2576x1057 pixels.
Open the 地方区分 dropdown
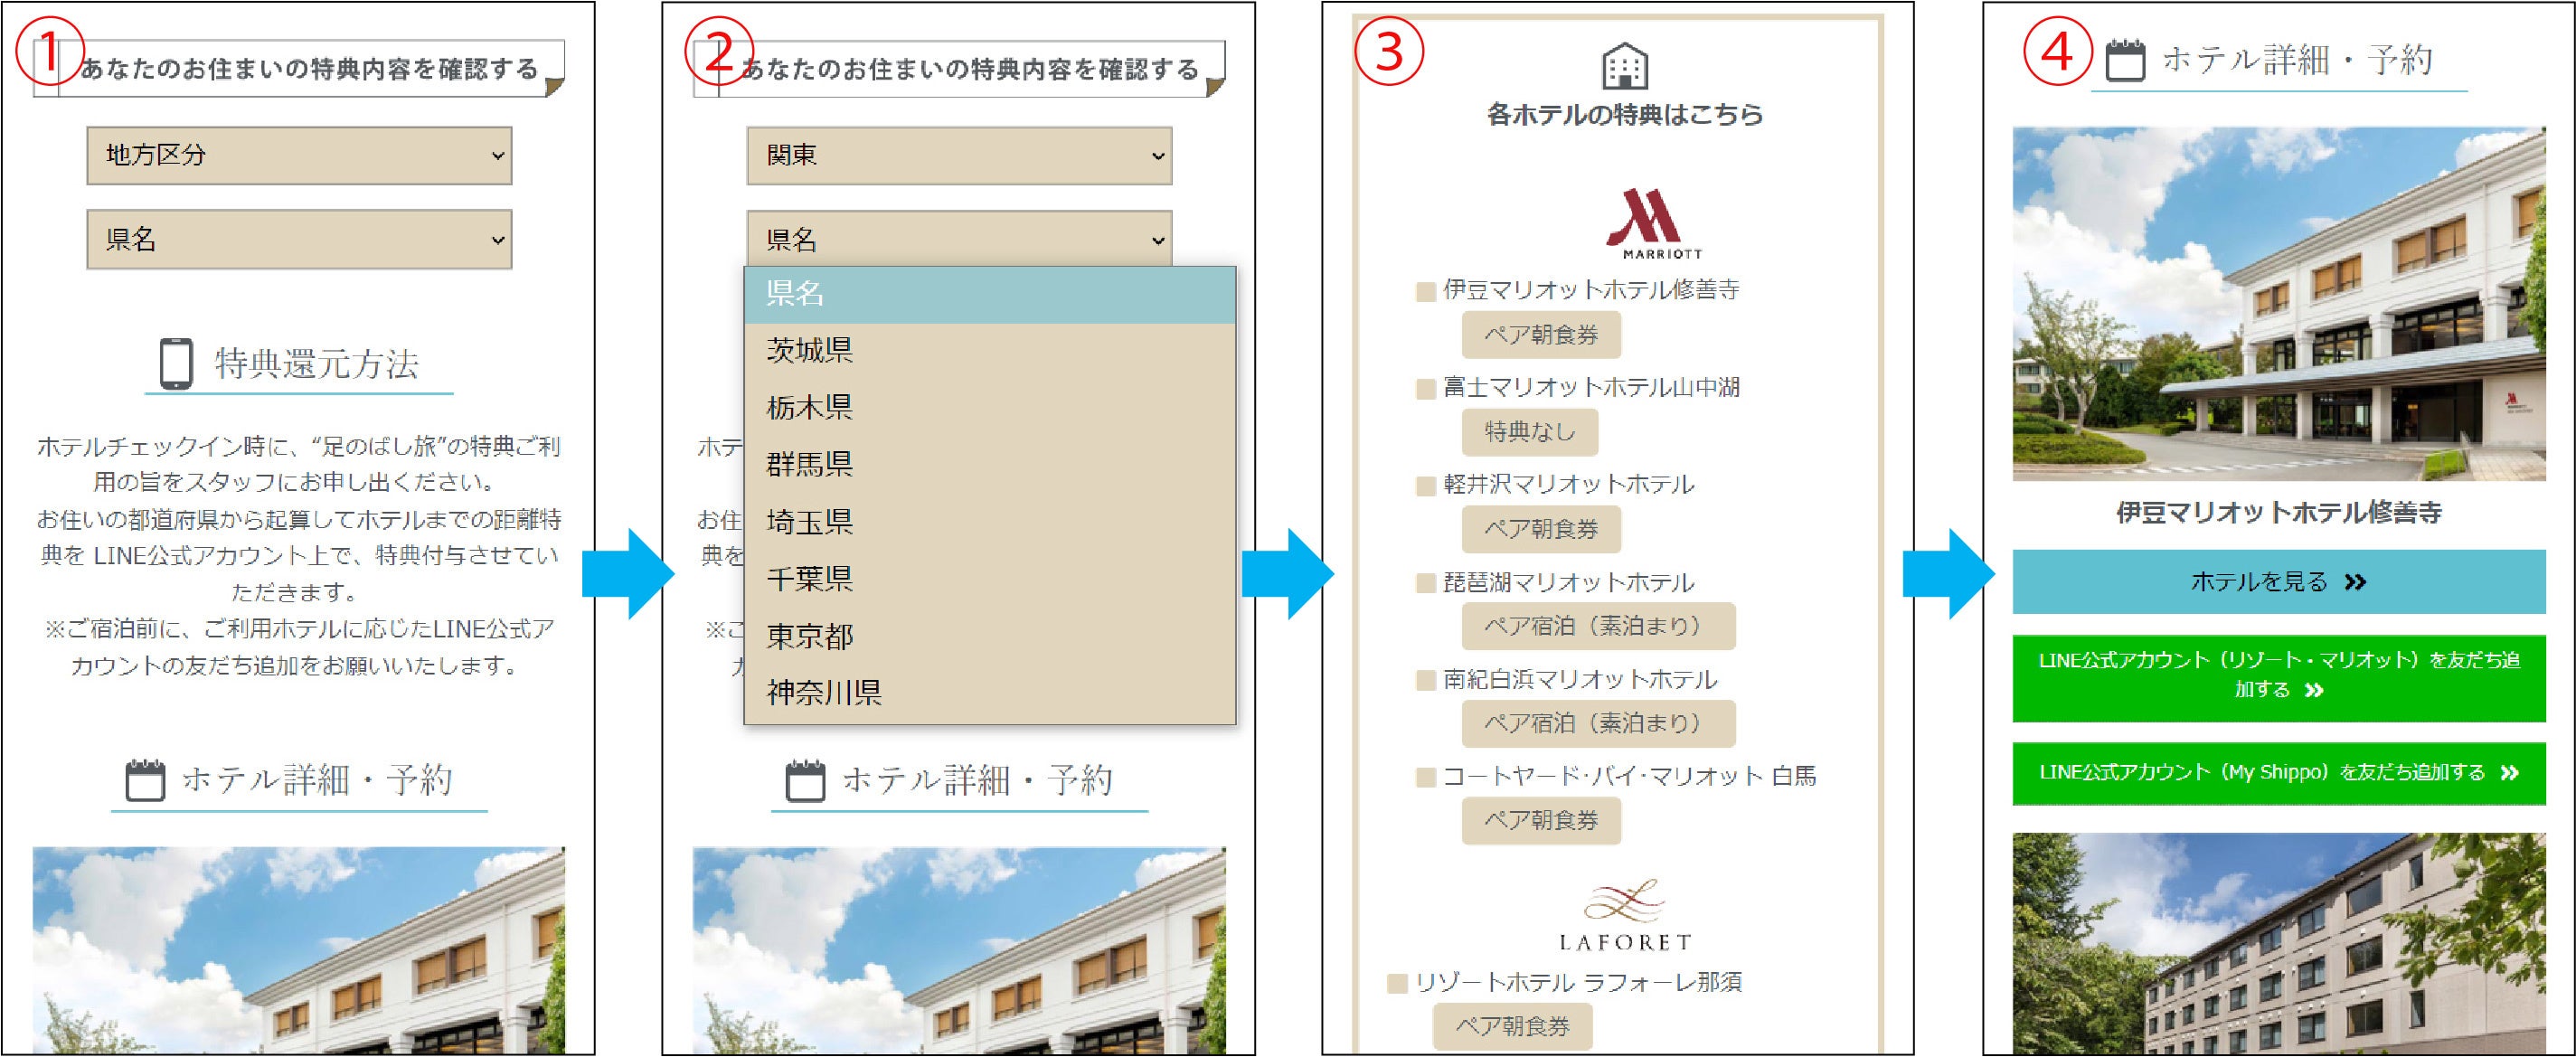[296, 156]
